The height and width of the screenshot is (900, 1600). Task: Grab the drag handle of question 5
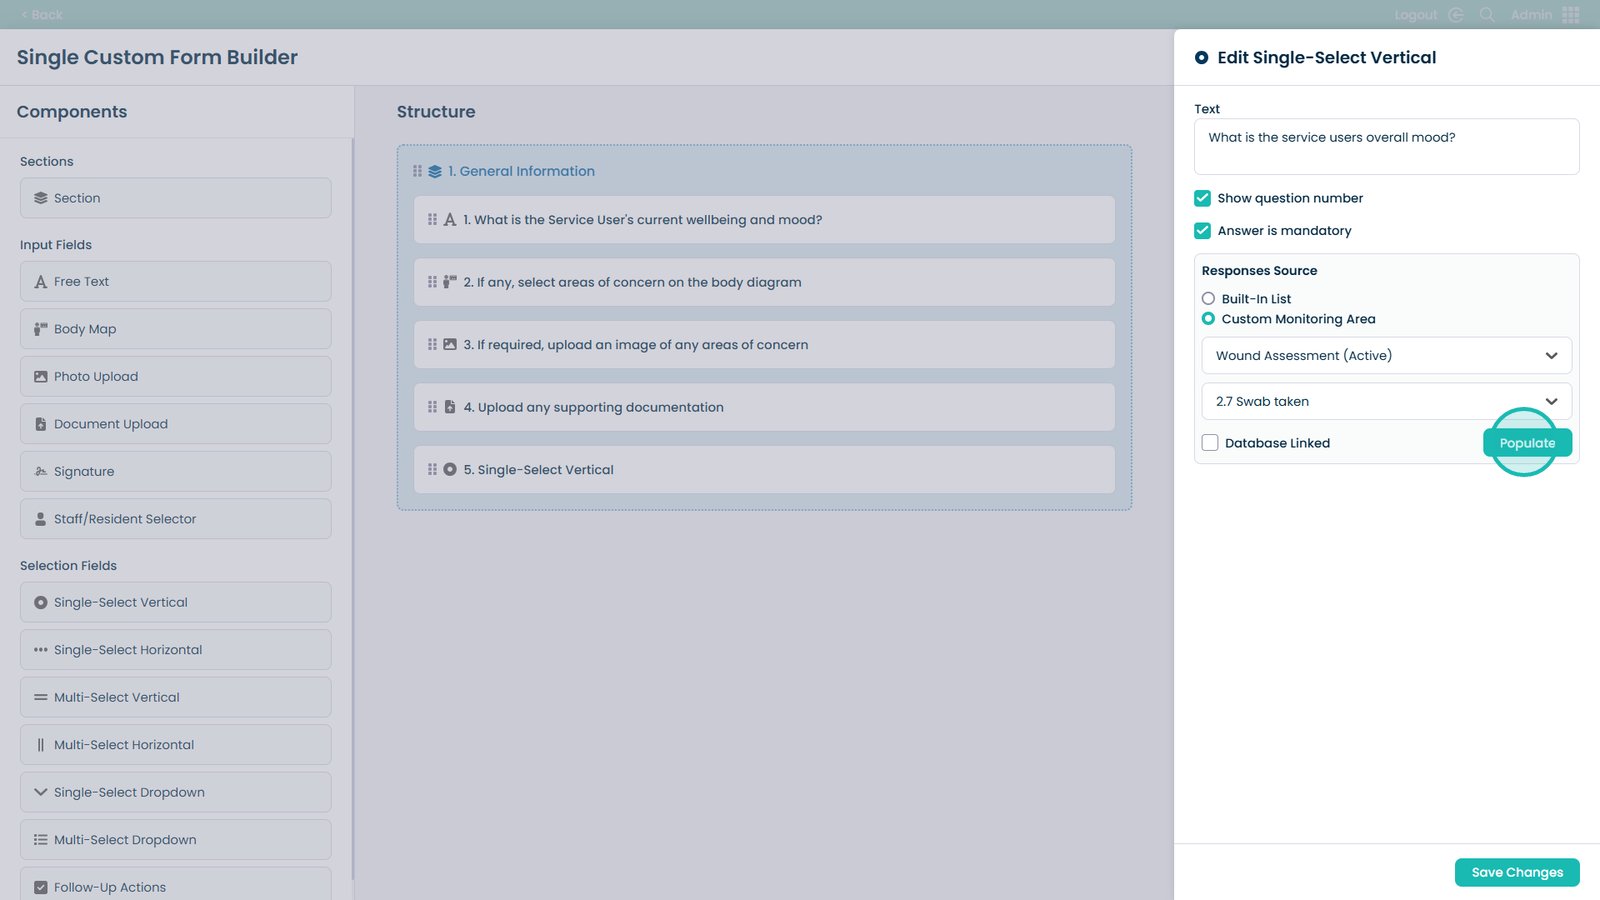coord(432,469)
